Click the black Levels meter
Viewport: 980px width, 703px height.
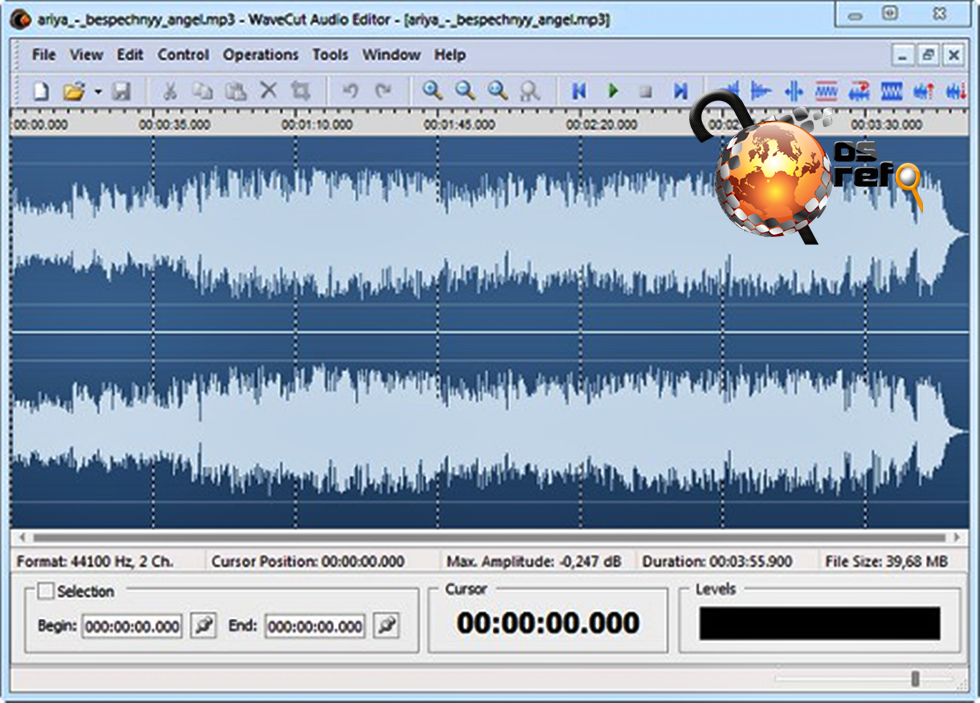819,623
